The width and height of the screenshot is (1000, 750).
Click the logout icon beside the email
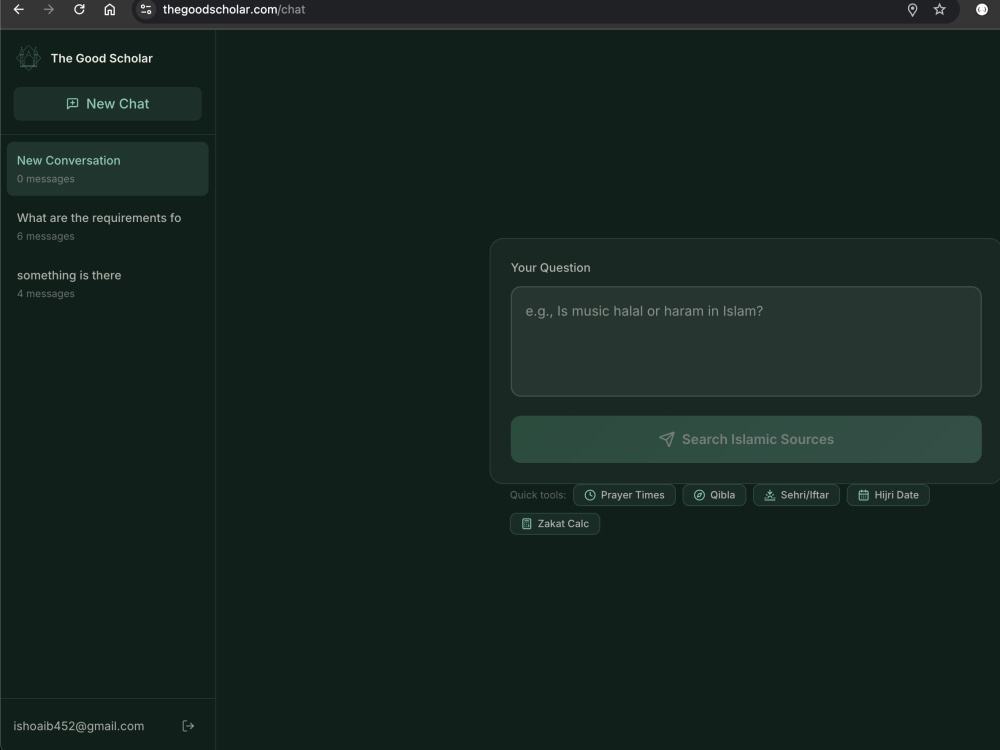[x=188, y=726]
